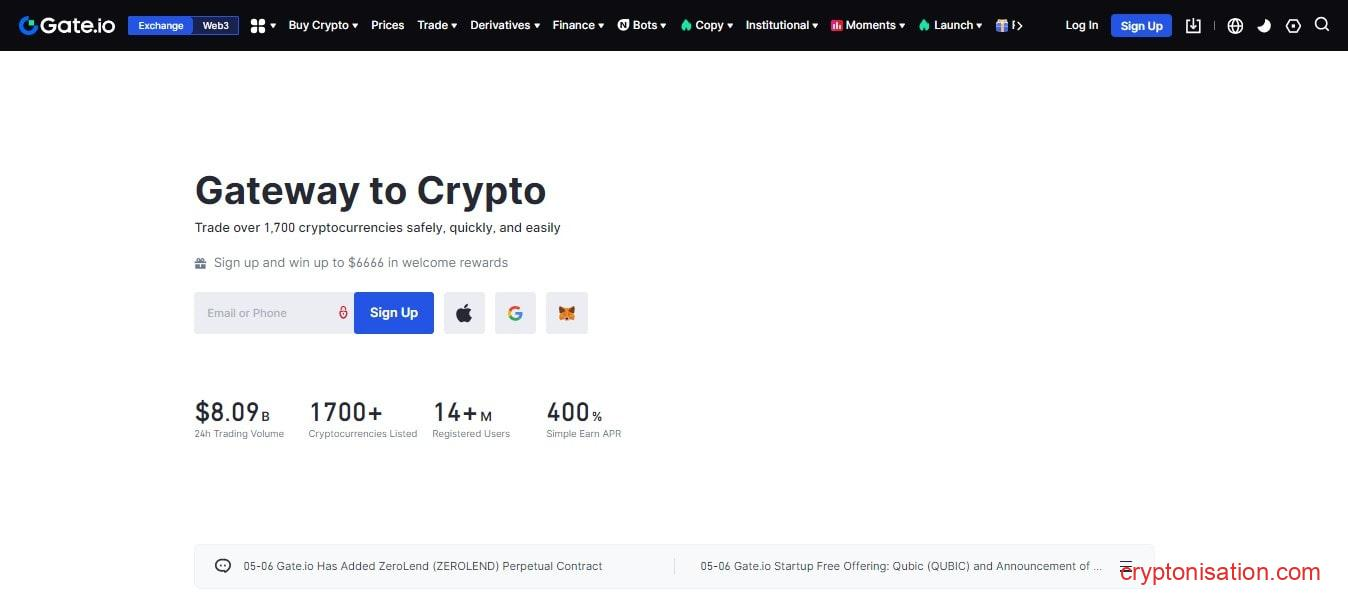Focus the Email or Phone field

click(x=265, y=313)
